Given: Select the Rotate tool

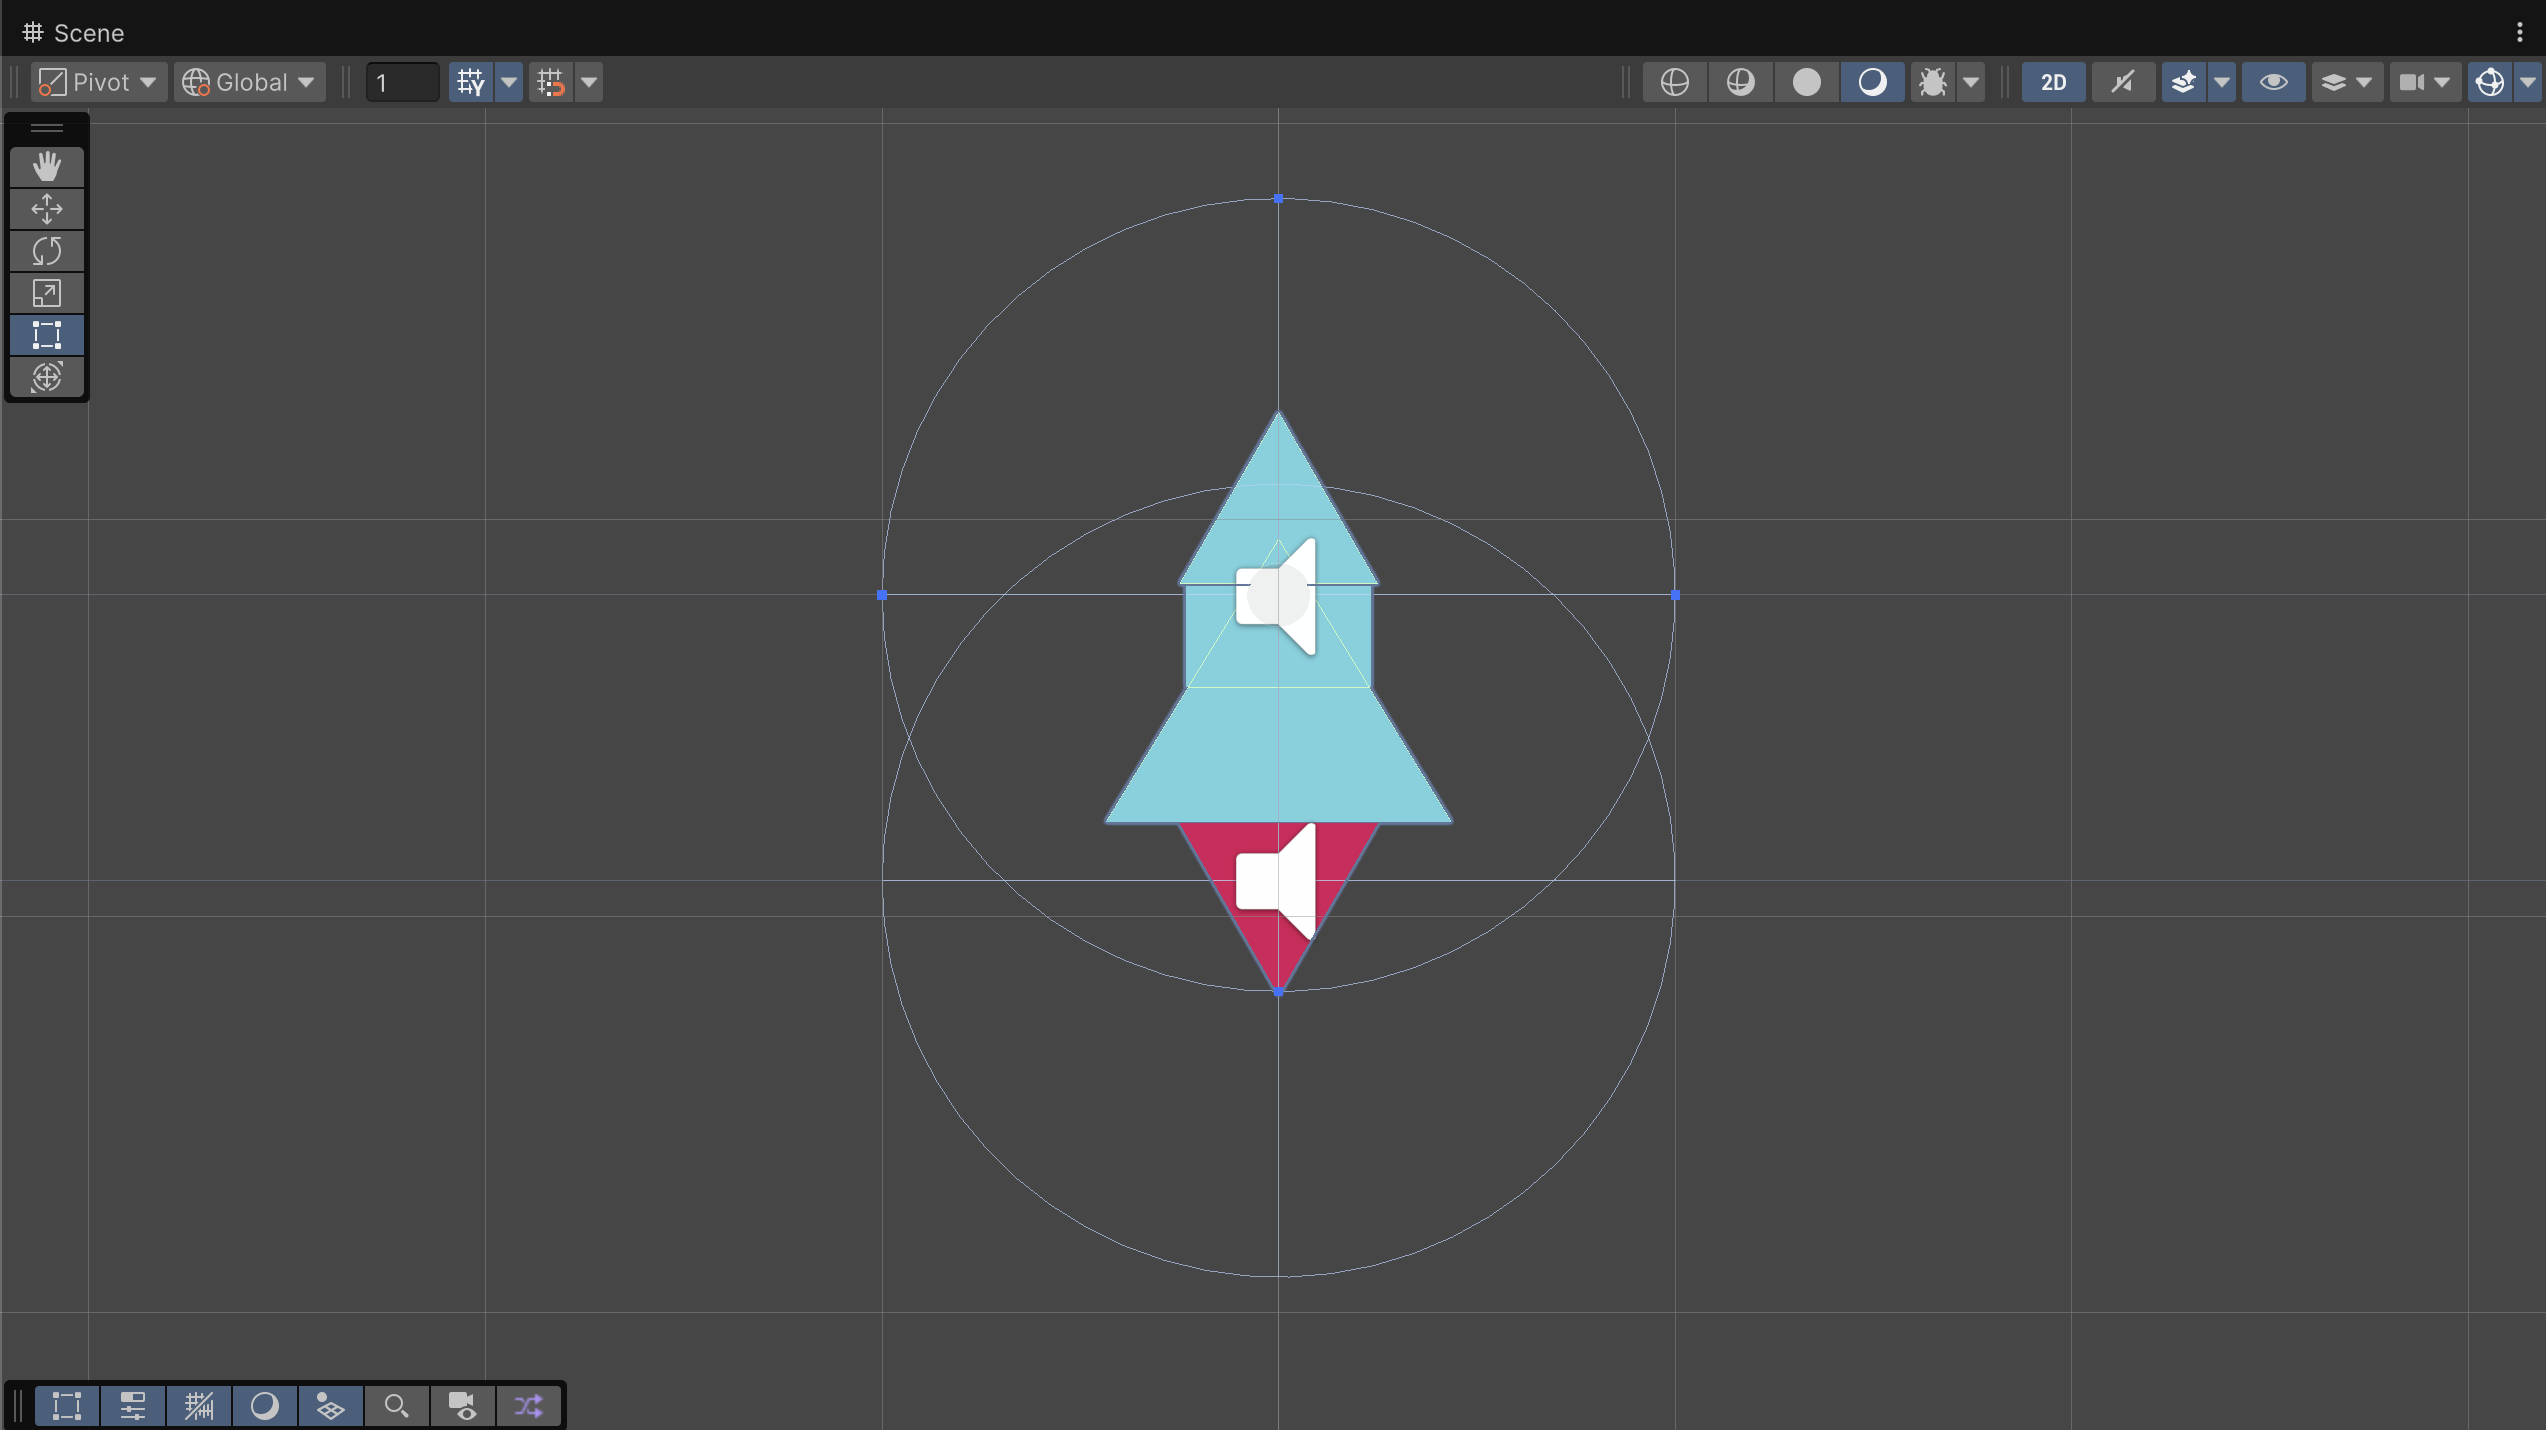Looking at the screenshot, I should click(x=46, y=250).
